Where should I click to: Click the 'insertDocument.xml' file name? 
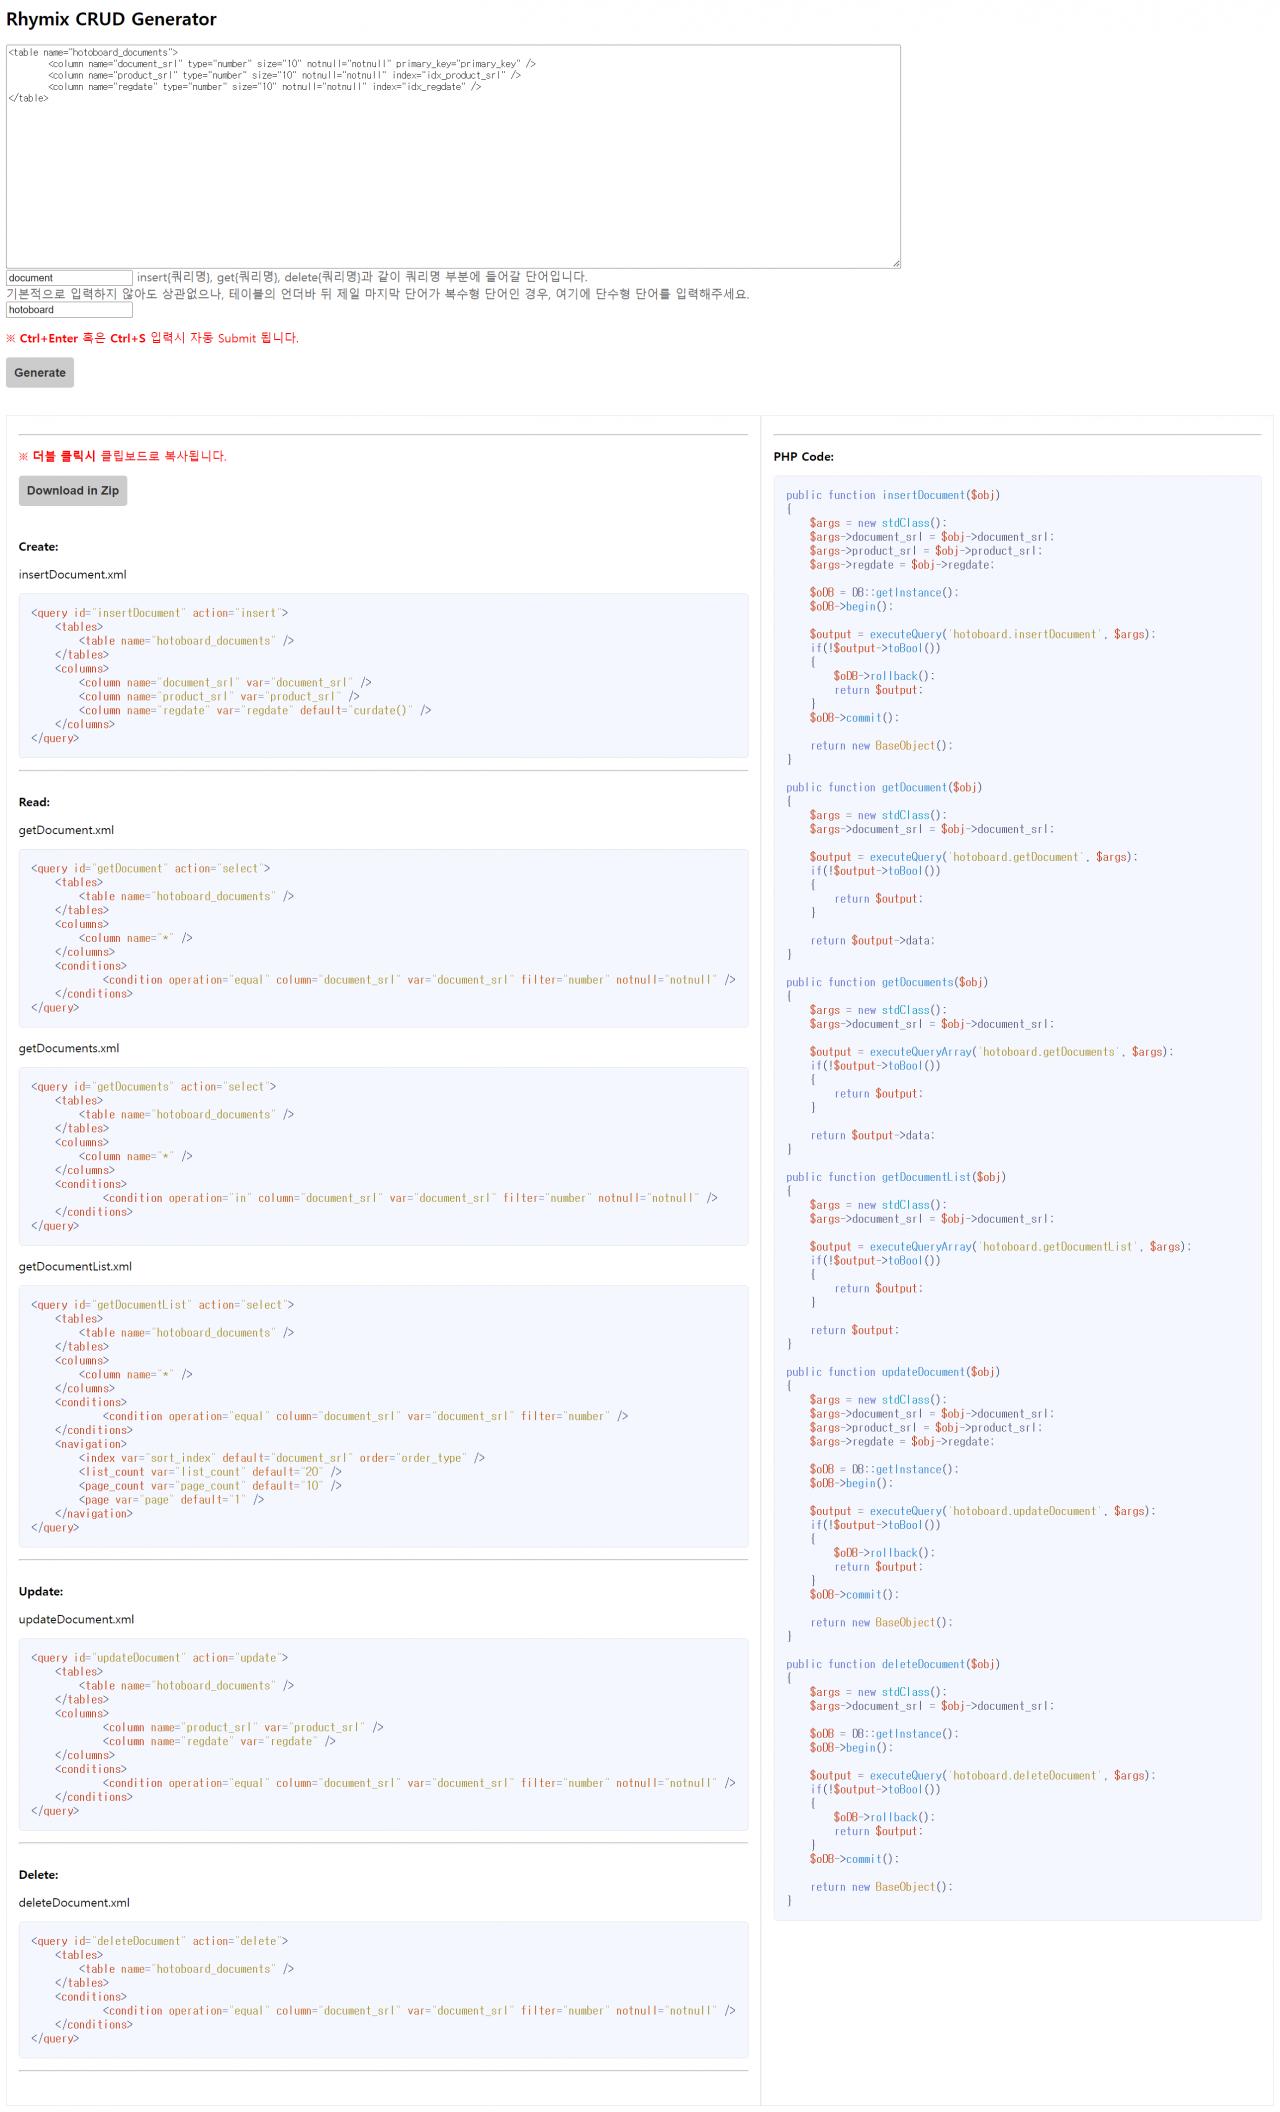[72, 574]
